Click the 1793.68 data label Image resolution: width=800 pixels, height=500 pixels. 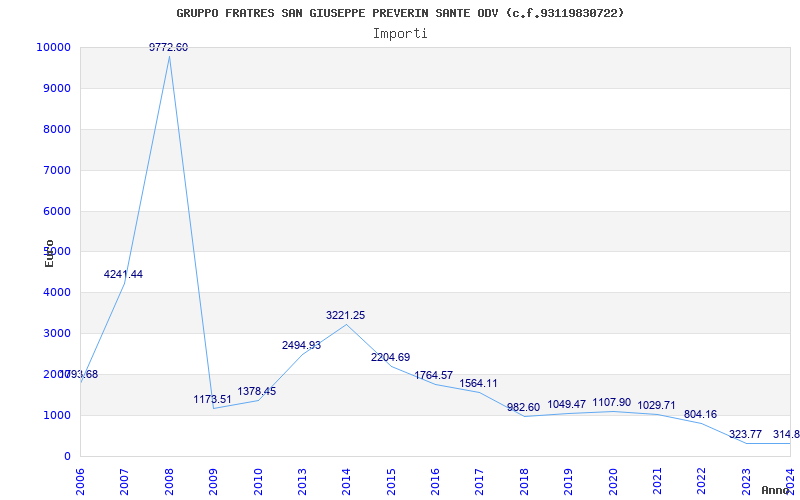point(79,374)
